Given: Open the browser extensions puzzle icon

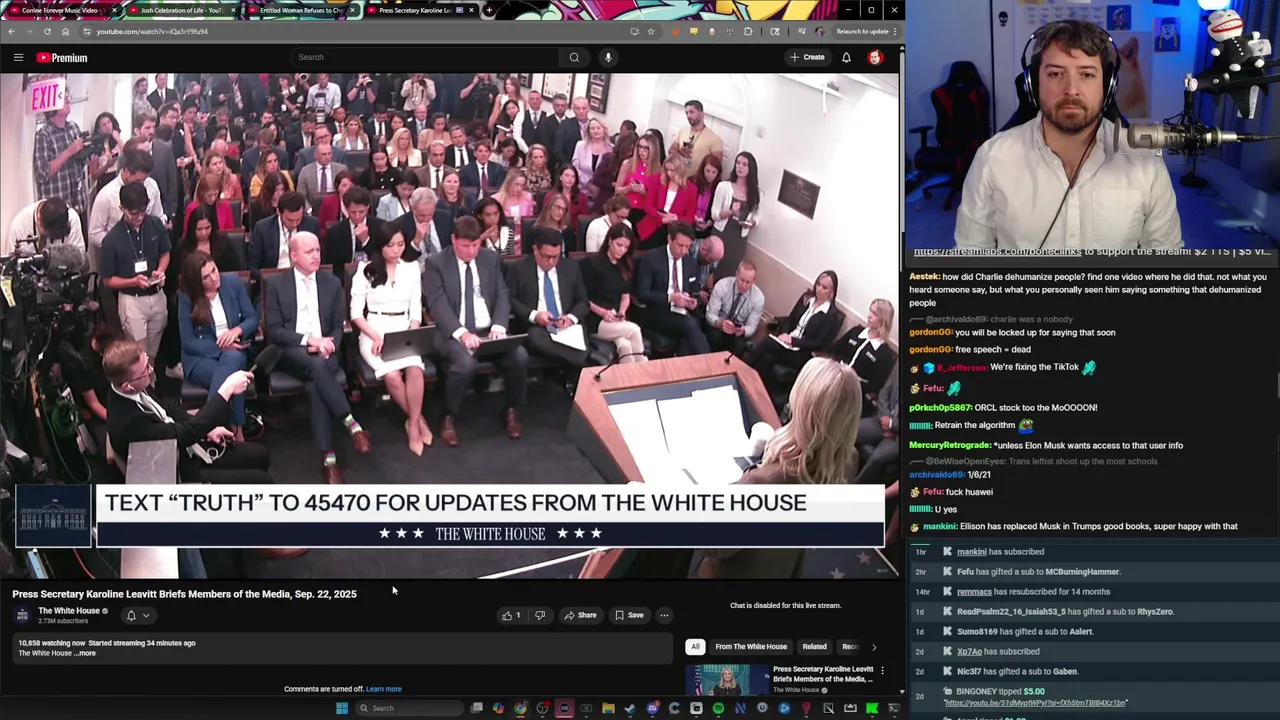Looking at the screenshot, I should point(748,31).
